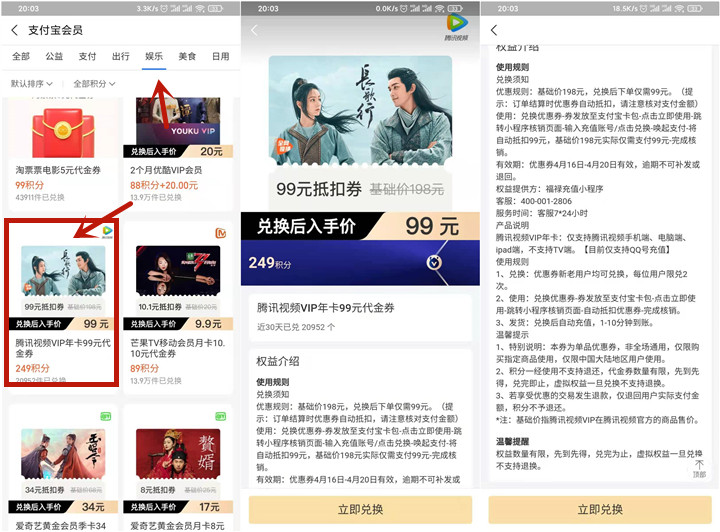Viewport: 720px width, 532px height.
Task: Tap 芒果TV移动会员月卡 card title
Action: coord(178,348)
